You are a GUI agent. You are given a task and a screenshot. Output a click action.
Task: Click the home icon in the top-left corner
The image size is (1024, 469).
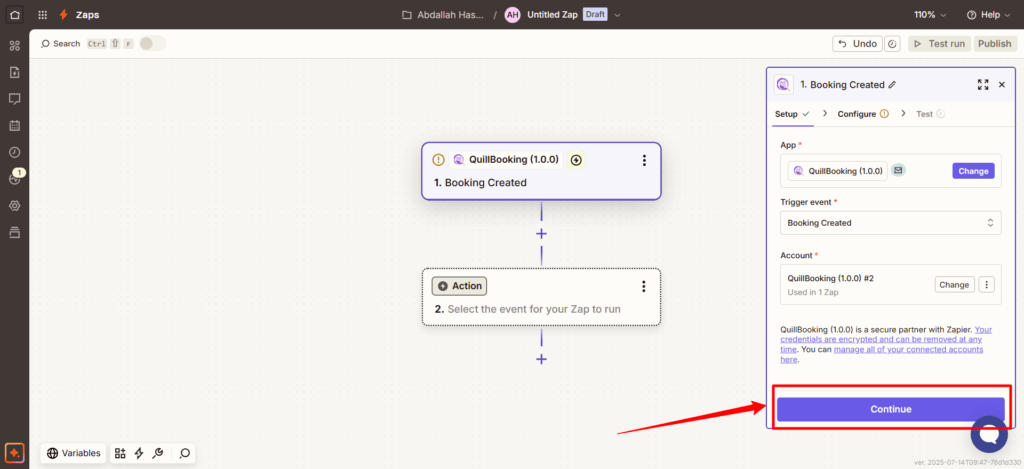coord(14,15)
